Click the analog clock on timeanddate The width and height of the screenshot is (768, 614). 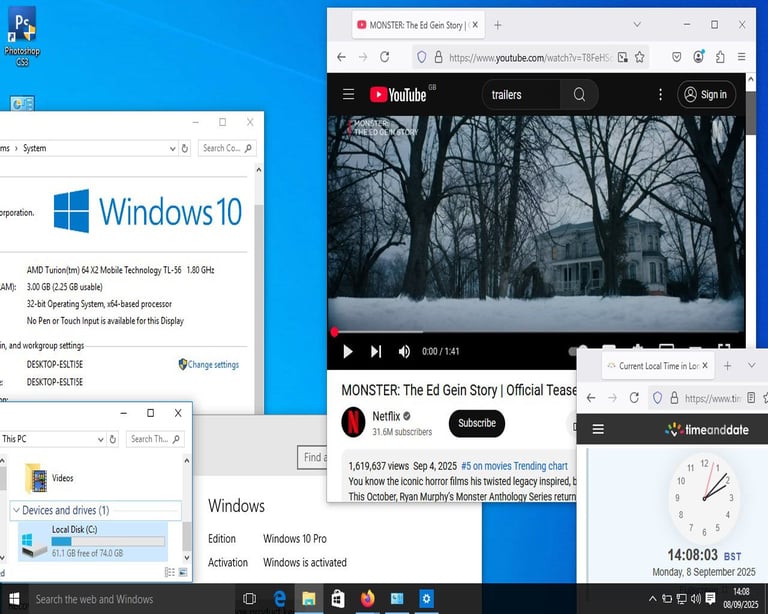click(x=704, y=498)
